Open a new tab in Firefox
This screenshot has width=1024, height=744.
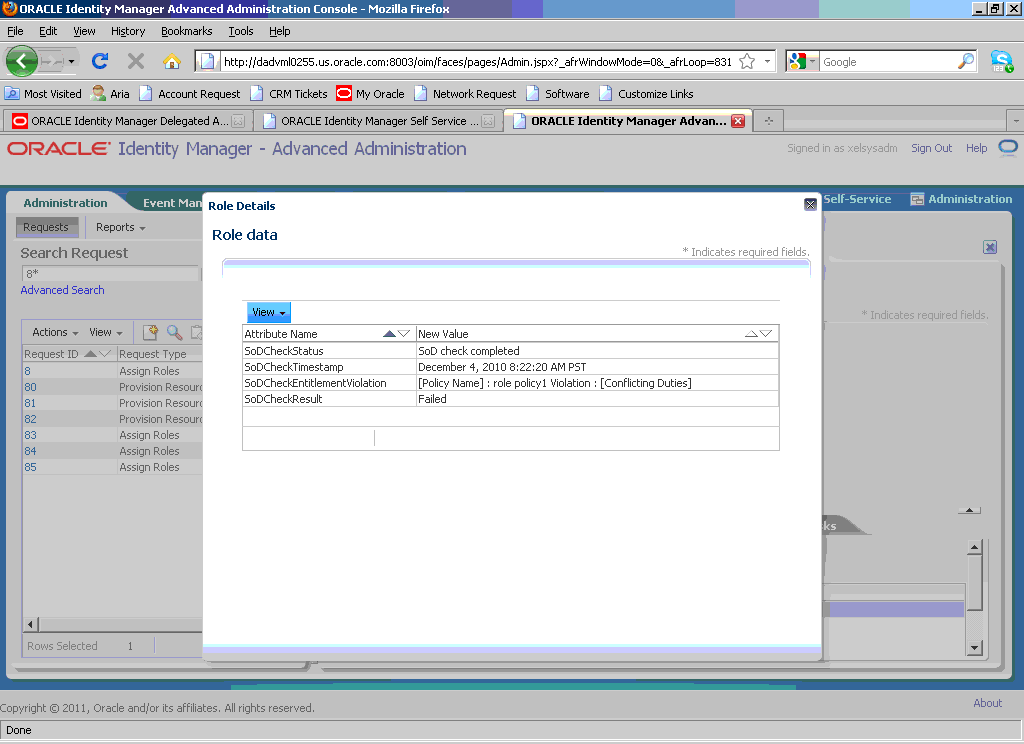(767, 119)
